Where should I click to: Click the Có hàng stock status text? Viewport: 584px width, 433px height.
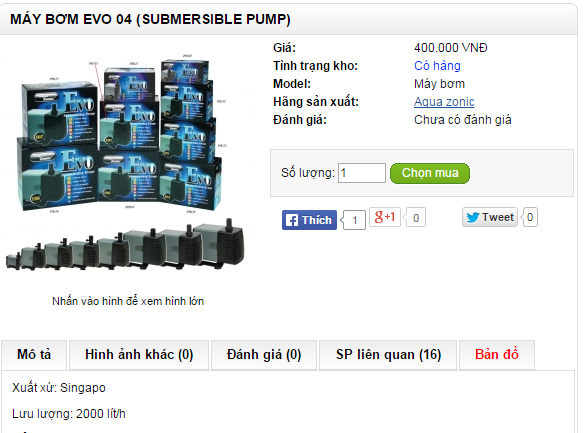tap(437, 66)
